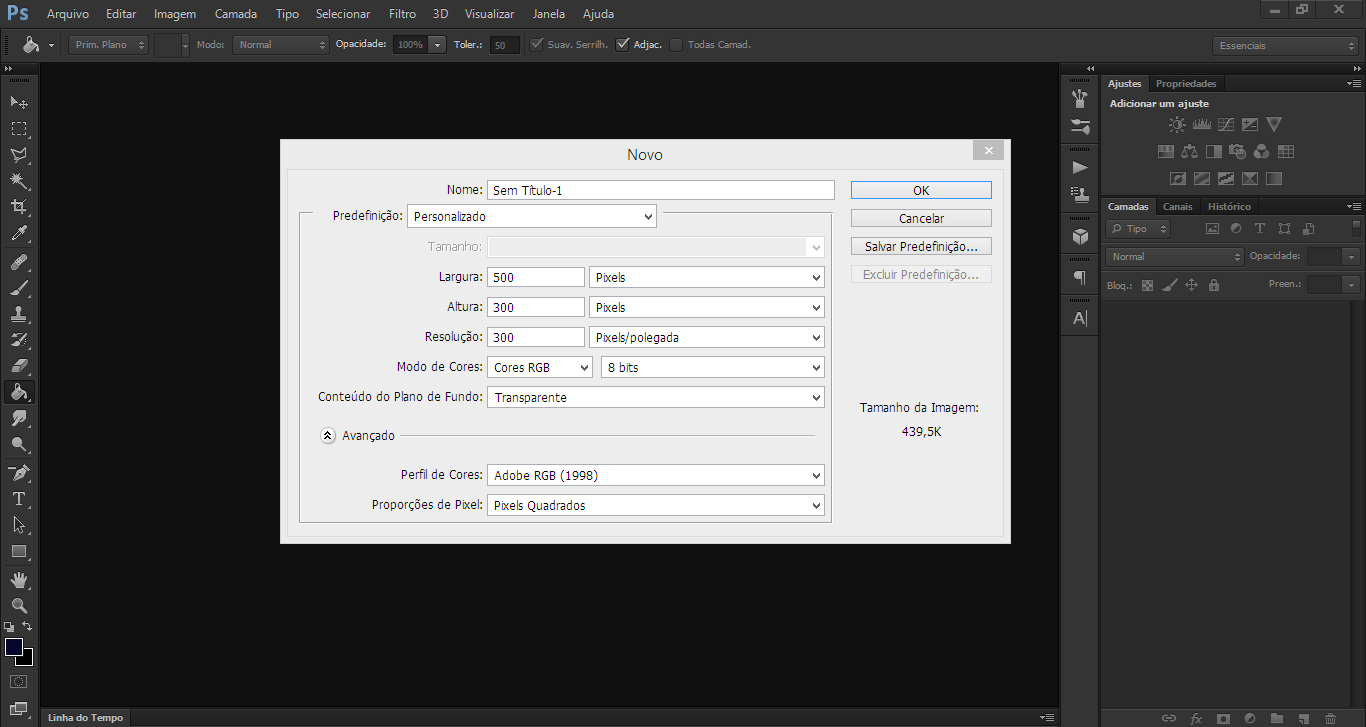This screenshot has width=1366, height=727.
Task: Select the Path Selection arrow tool
Action: [x=19, y=524]
